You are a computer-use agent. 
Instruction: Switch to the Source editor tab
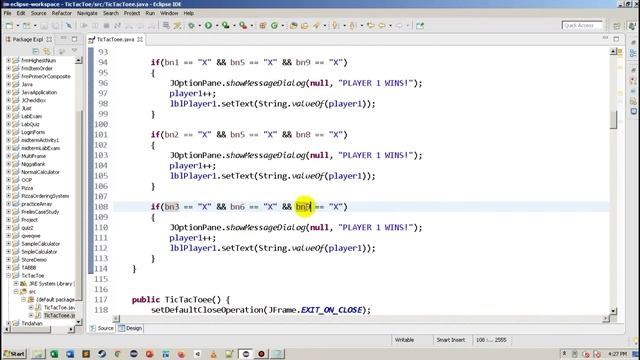(x=102, y=328)
